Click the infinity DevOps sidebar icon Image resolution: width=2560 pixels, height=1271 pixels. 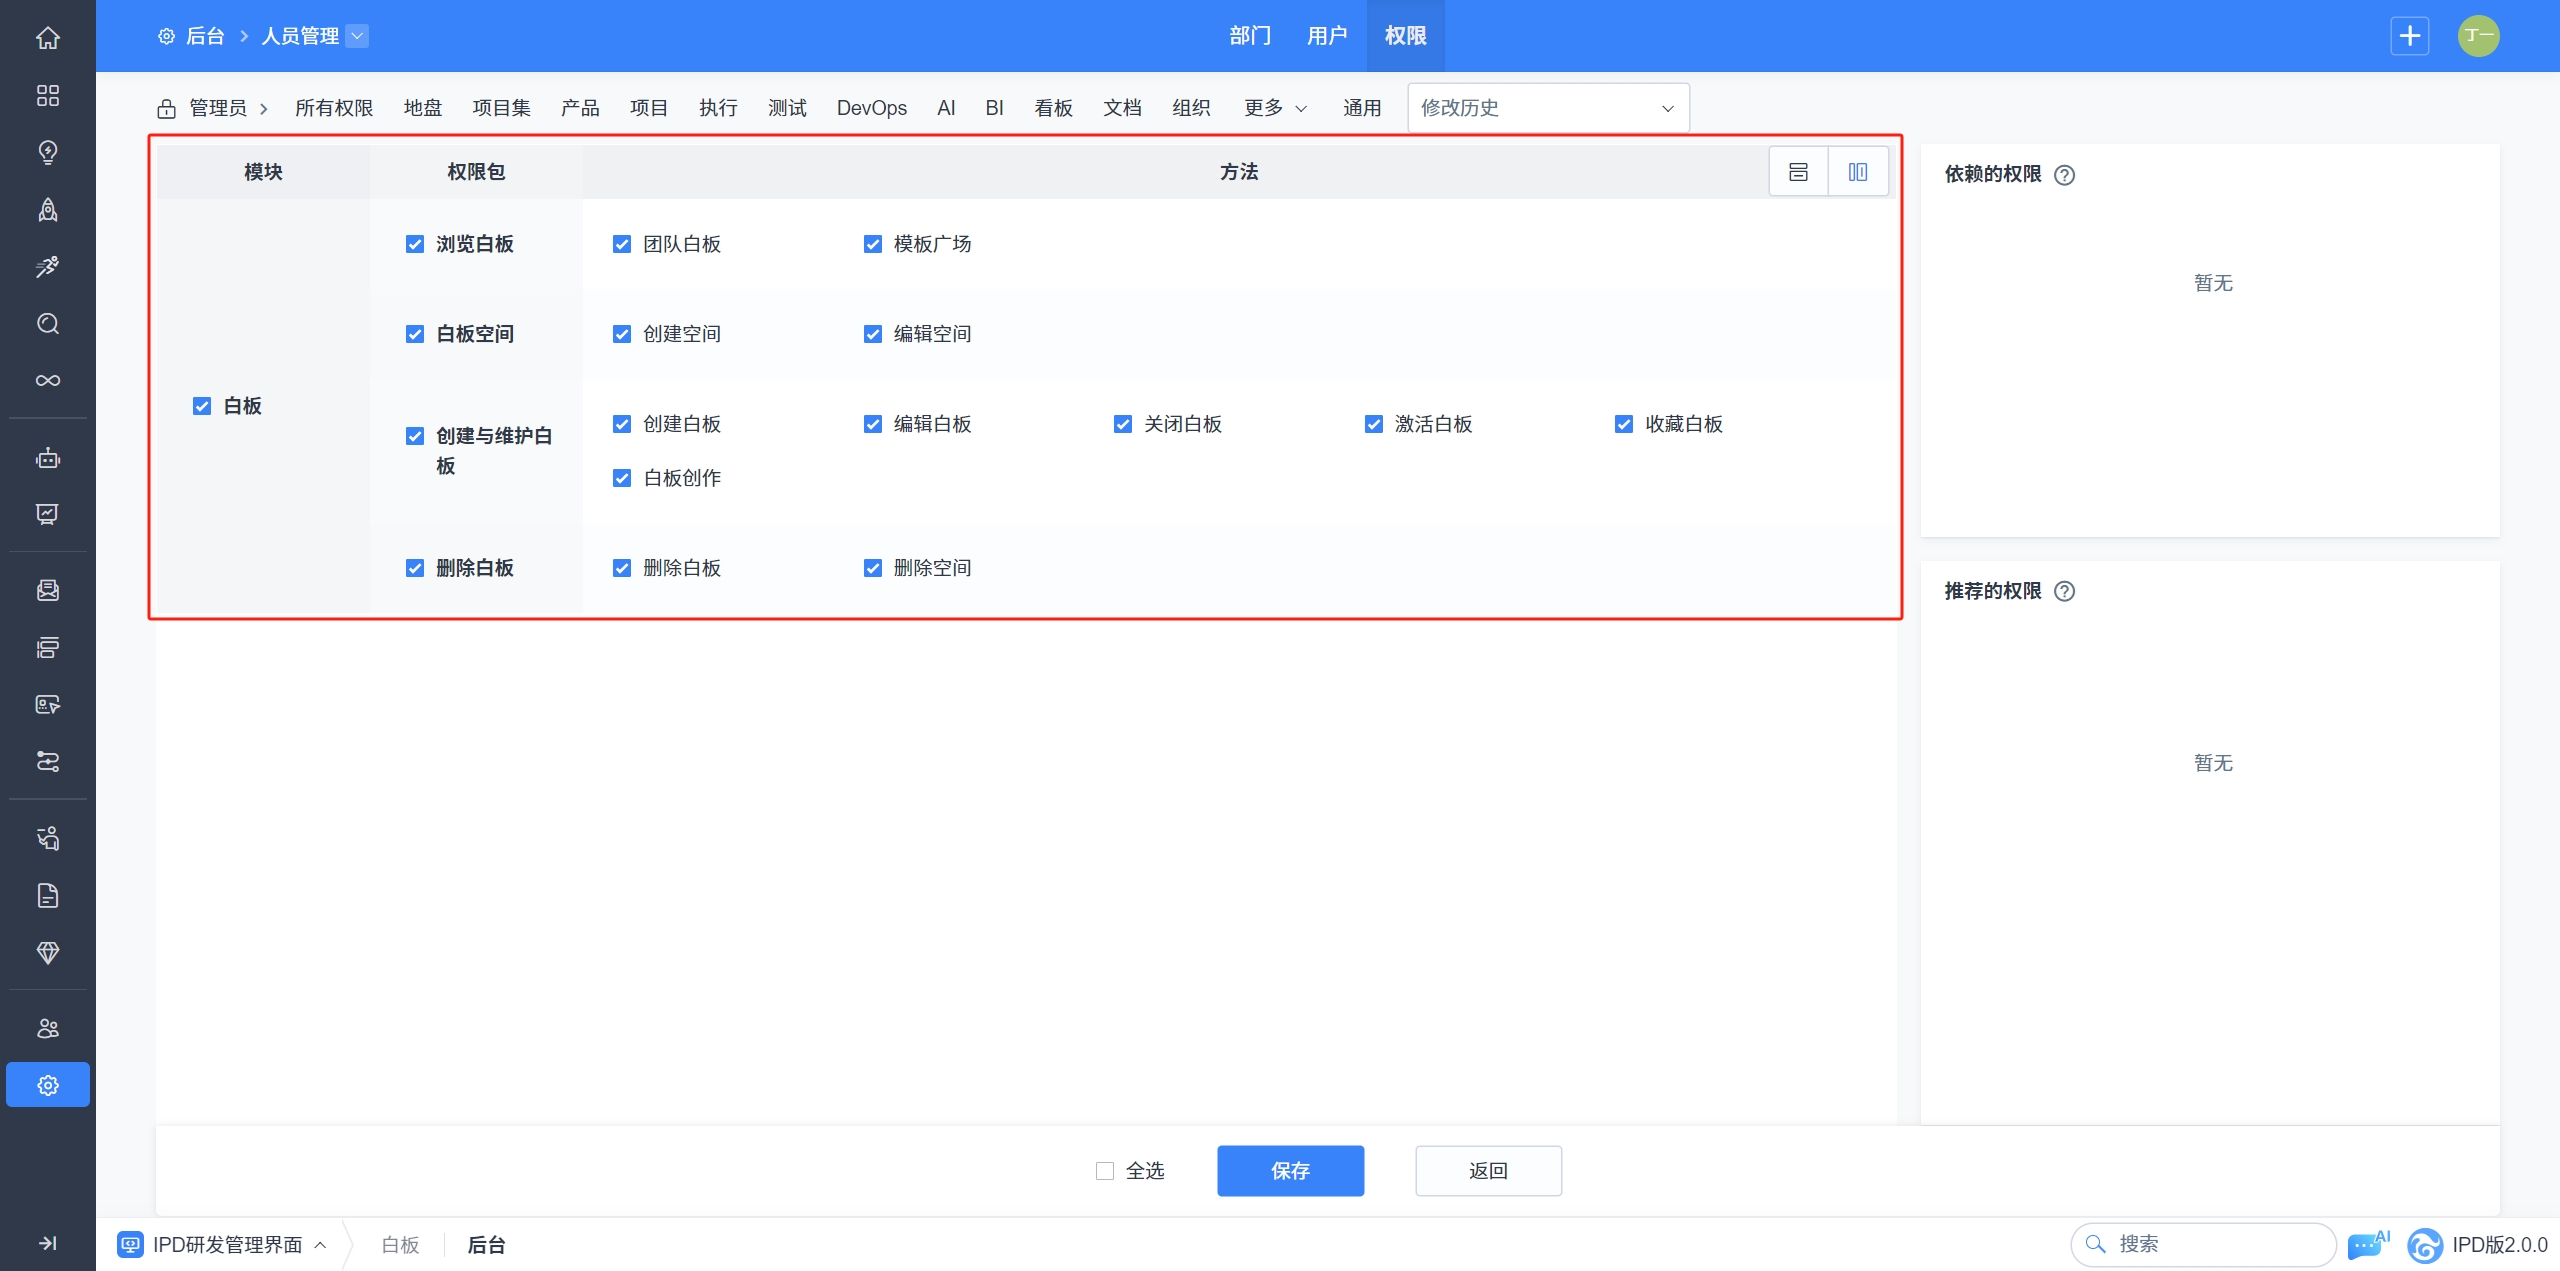coord(47,381)
